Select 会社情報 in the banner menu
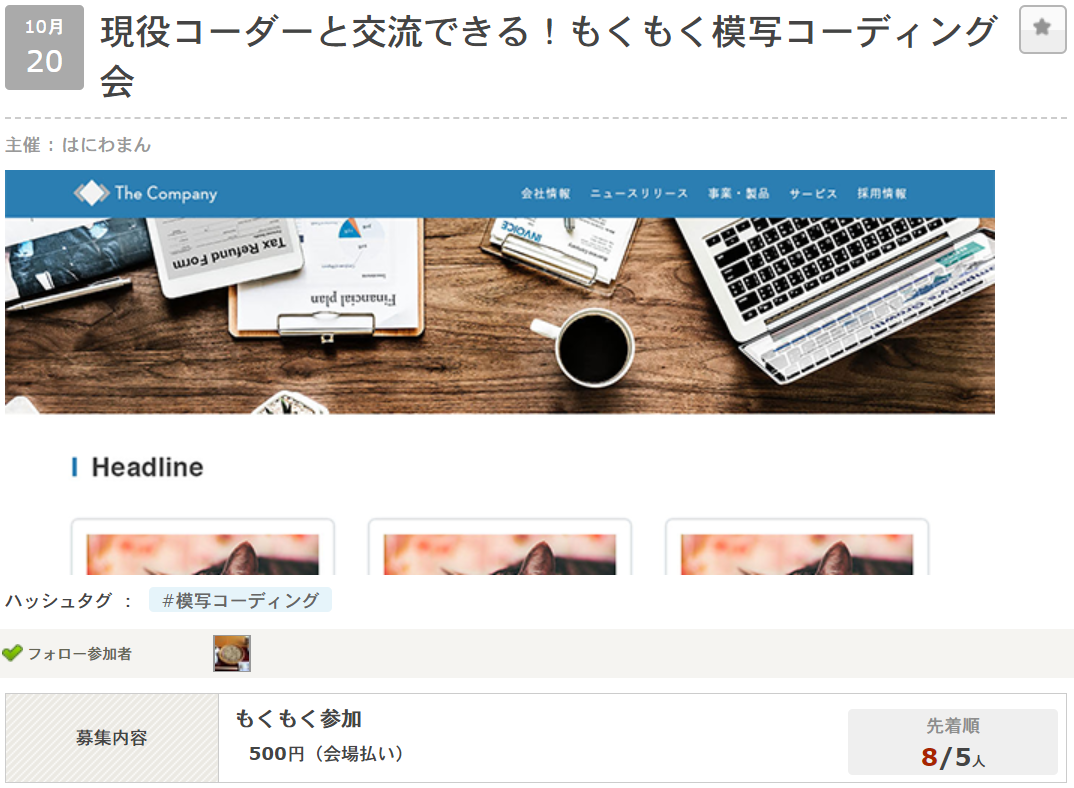Screen dimensions: 1074x788 [545, 193]
